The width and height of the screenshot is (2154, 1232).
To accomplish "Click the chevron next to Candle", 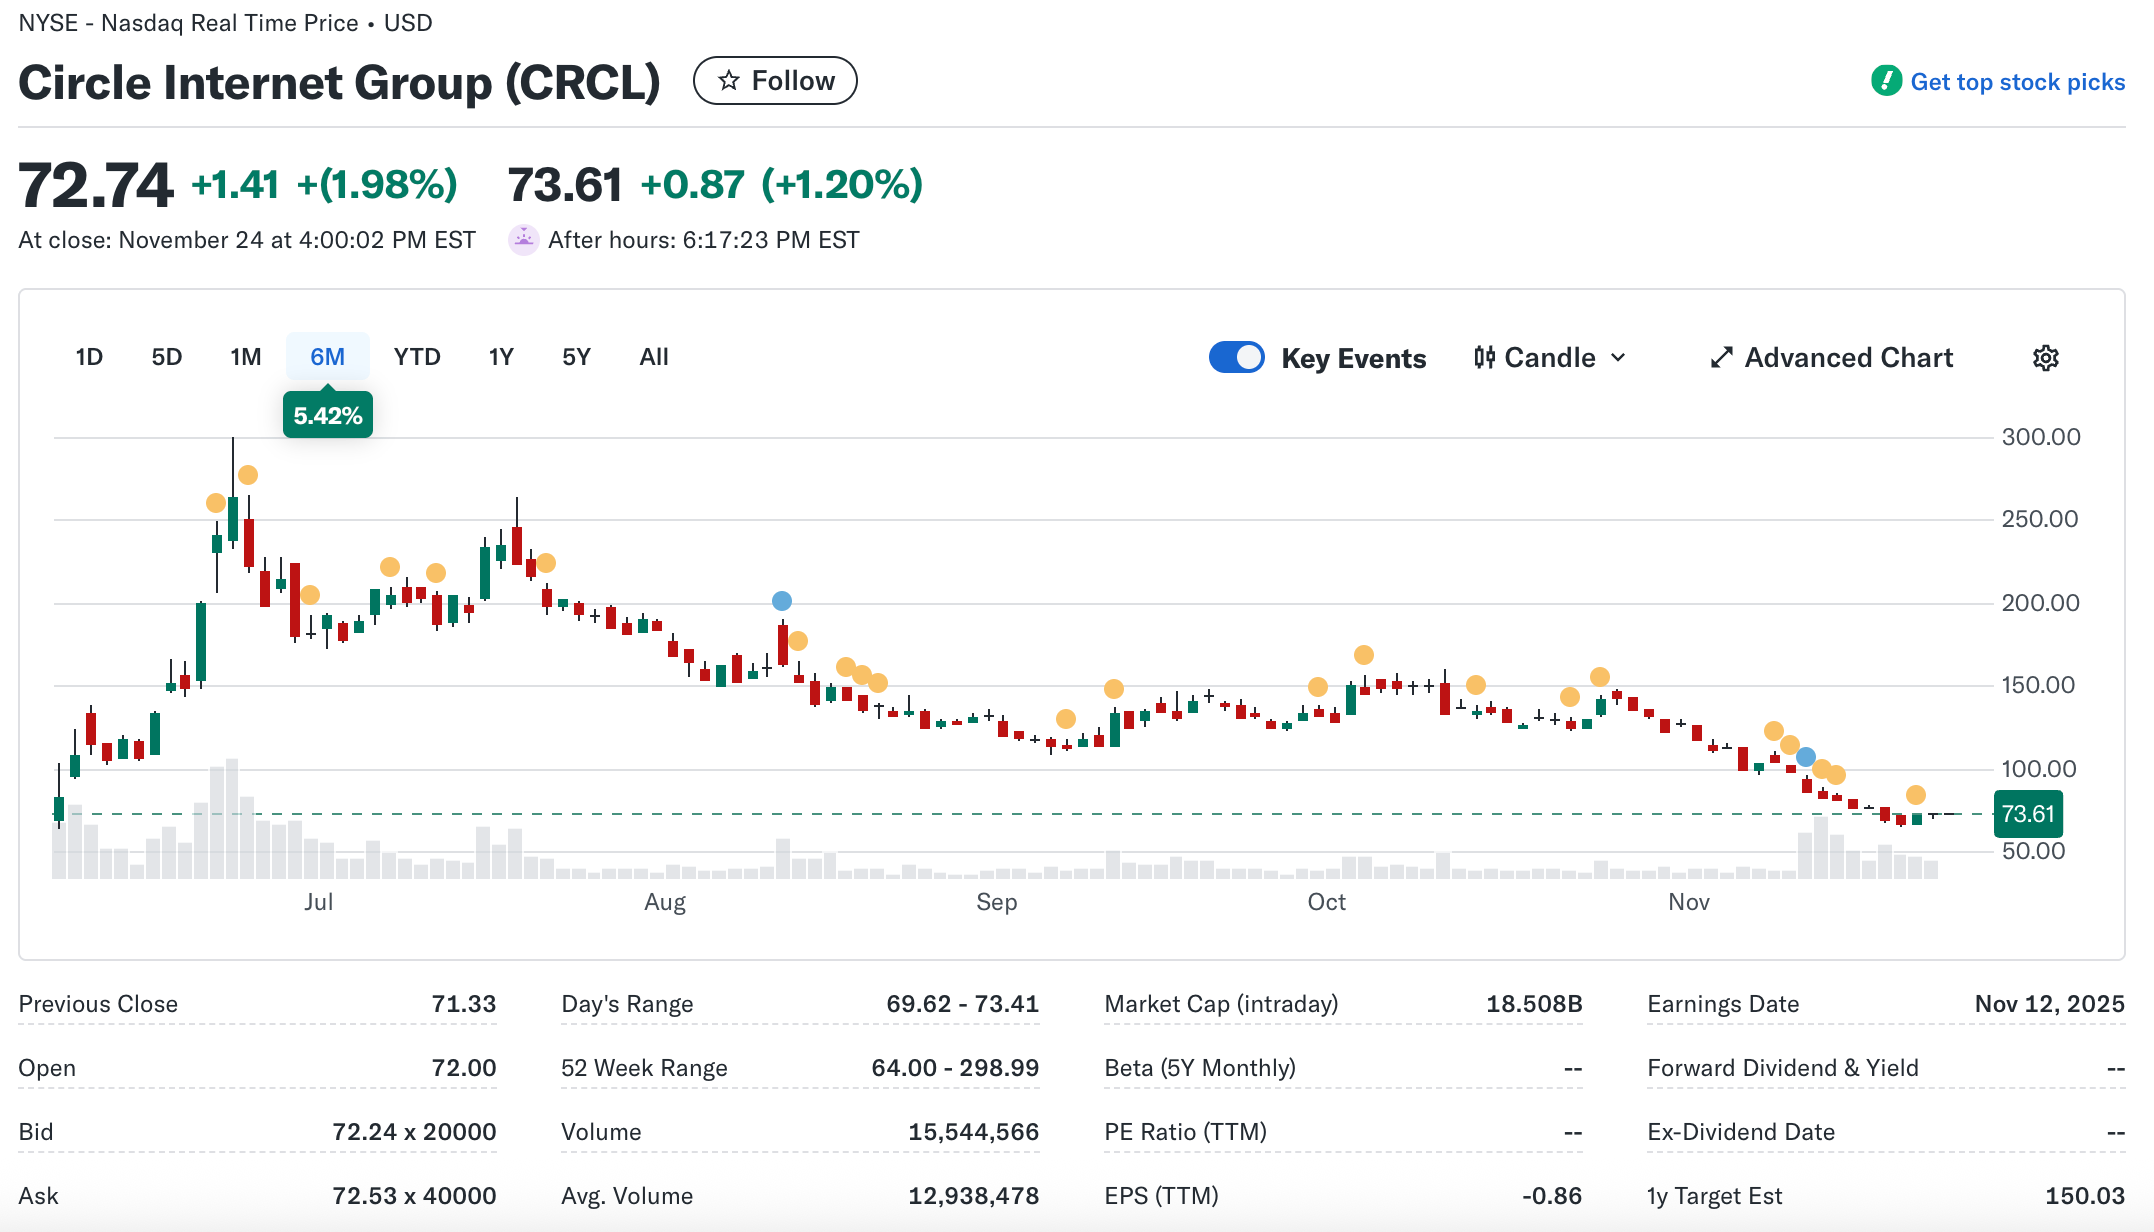I will [x=1619, y=358].
